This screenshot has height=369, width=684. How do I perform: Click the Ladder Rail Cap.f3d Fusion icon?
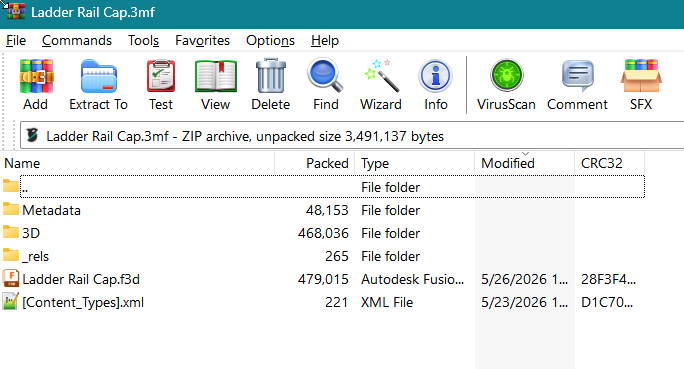[11, 278]
